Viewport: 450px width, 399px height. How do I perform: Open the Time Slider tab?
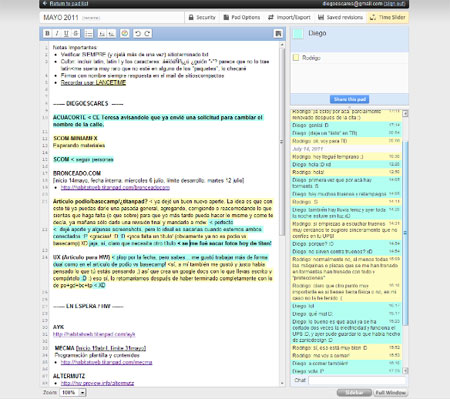(388, 17)
